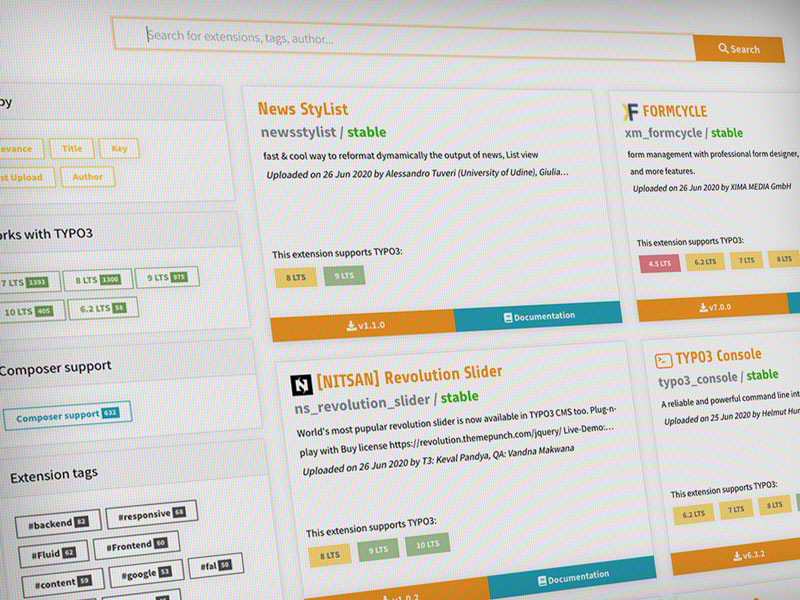Click the 'newsstylist' extension key text
The height and width of the screenshot is (600, 800).
(298, 132)
